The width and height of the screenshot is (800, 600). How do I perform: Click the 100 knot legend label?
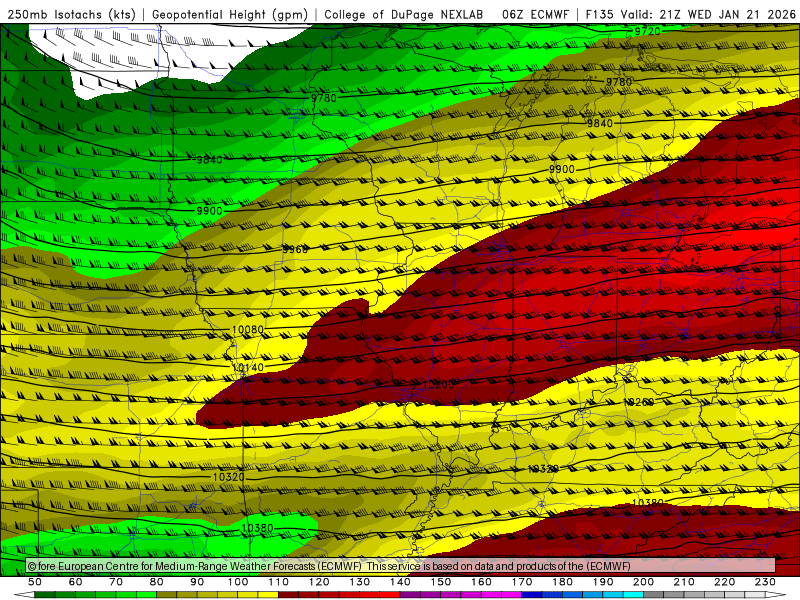click(x=238, y=582)
